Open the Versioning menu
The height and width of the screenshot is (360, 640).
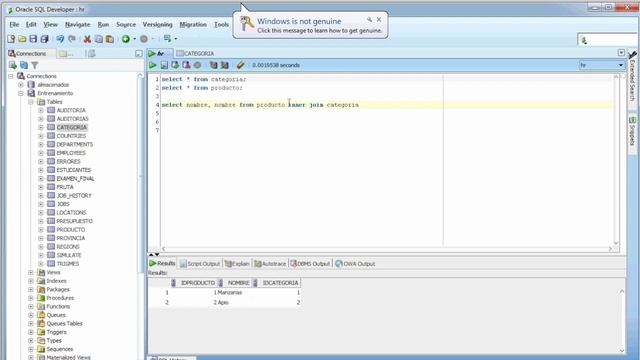[158, 24]
